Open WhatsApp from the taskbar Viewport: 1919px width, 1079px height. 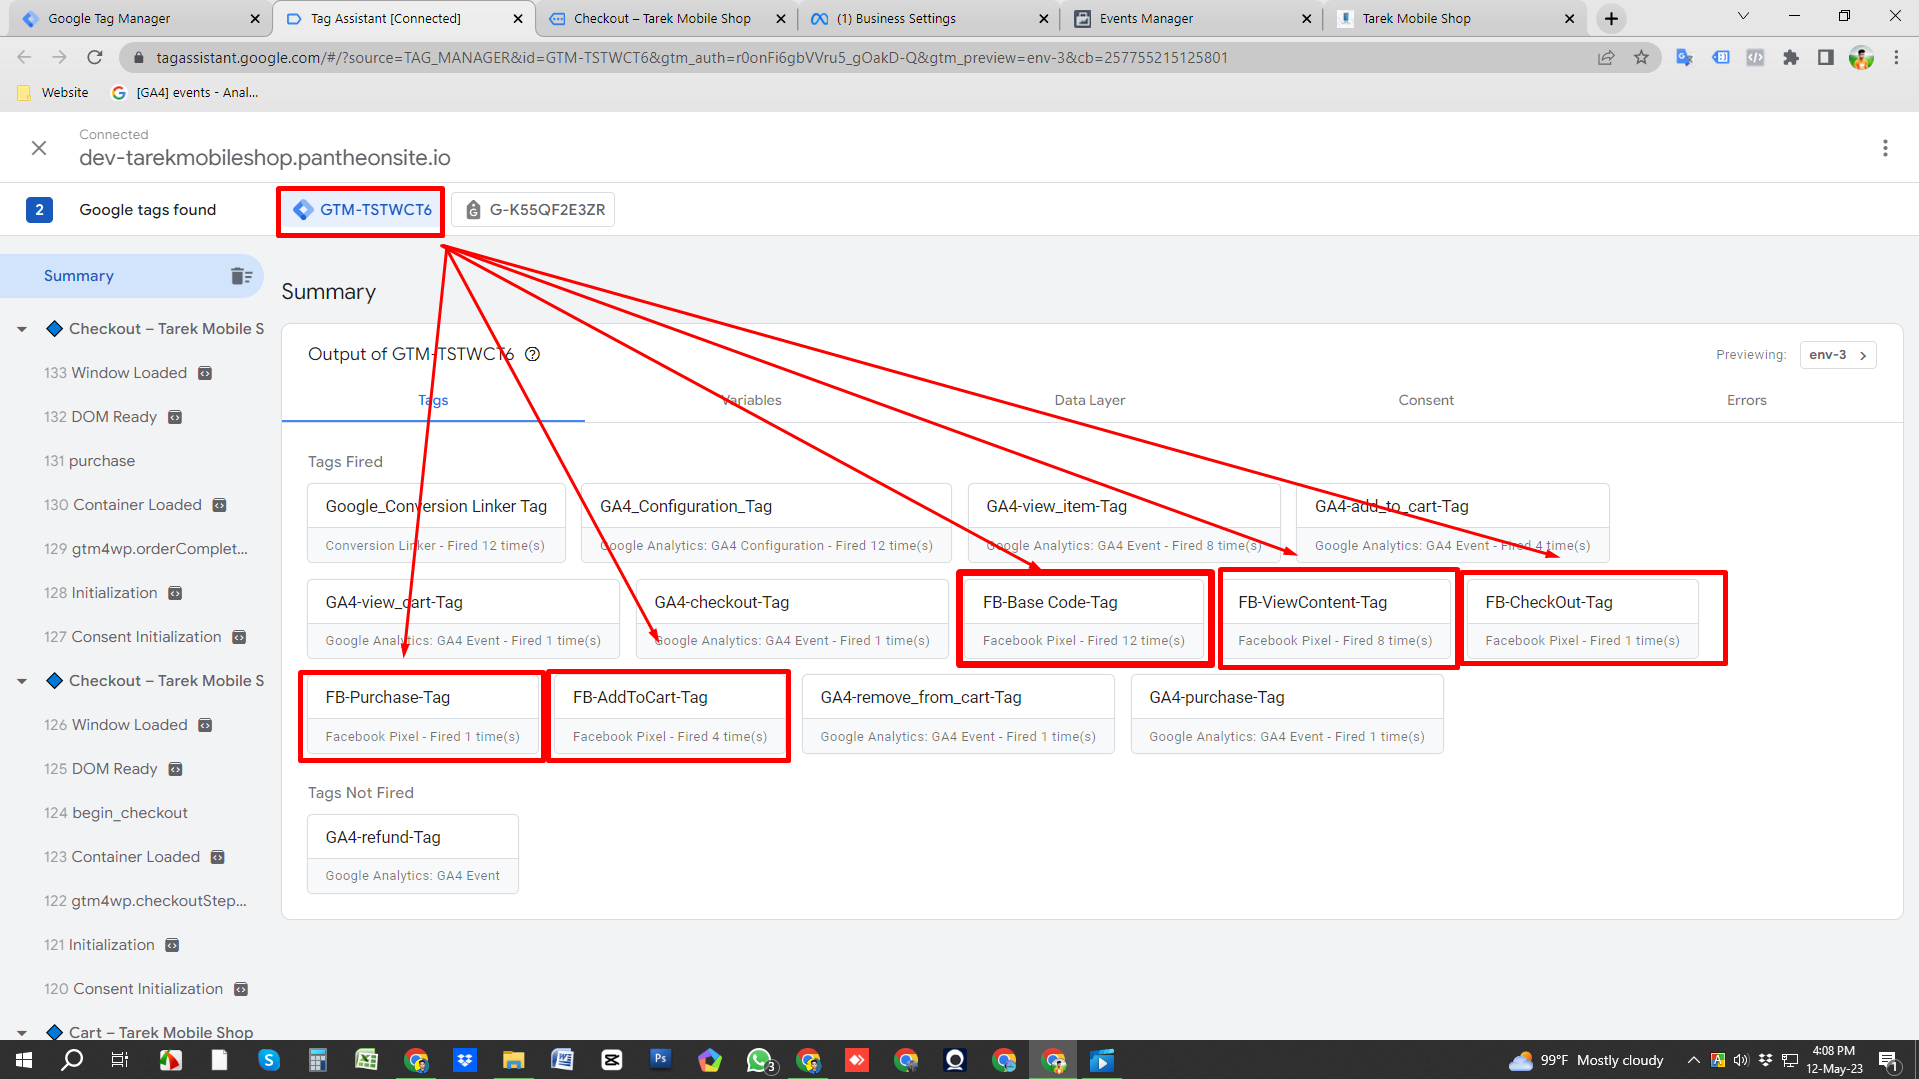[x=759, y=1060]
